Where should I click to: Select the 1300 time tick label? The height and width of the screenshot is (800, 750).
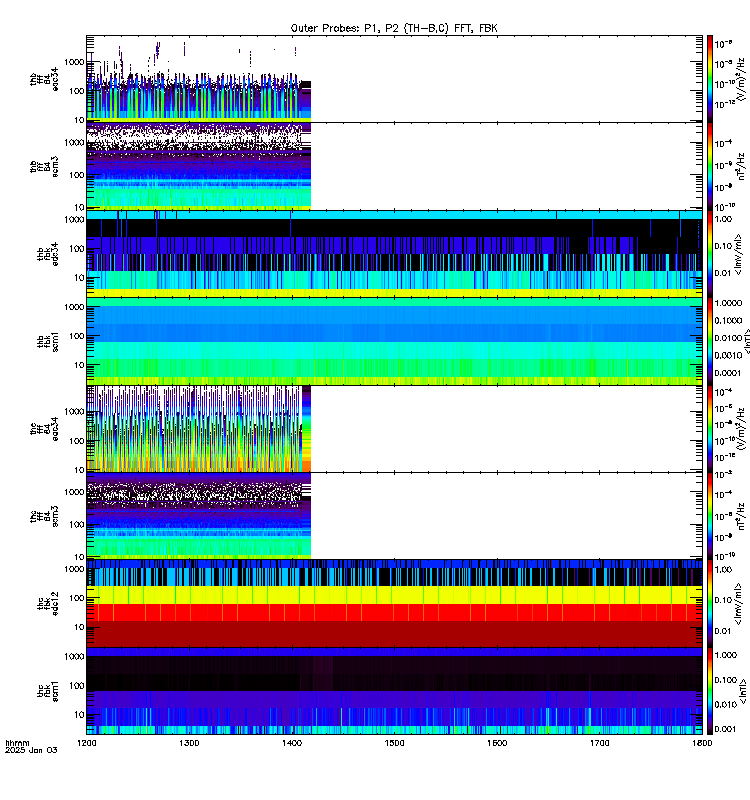click(189, 743)
